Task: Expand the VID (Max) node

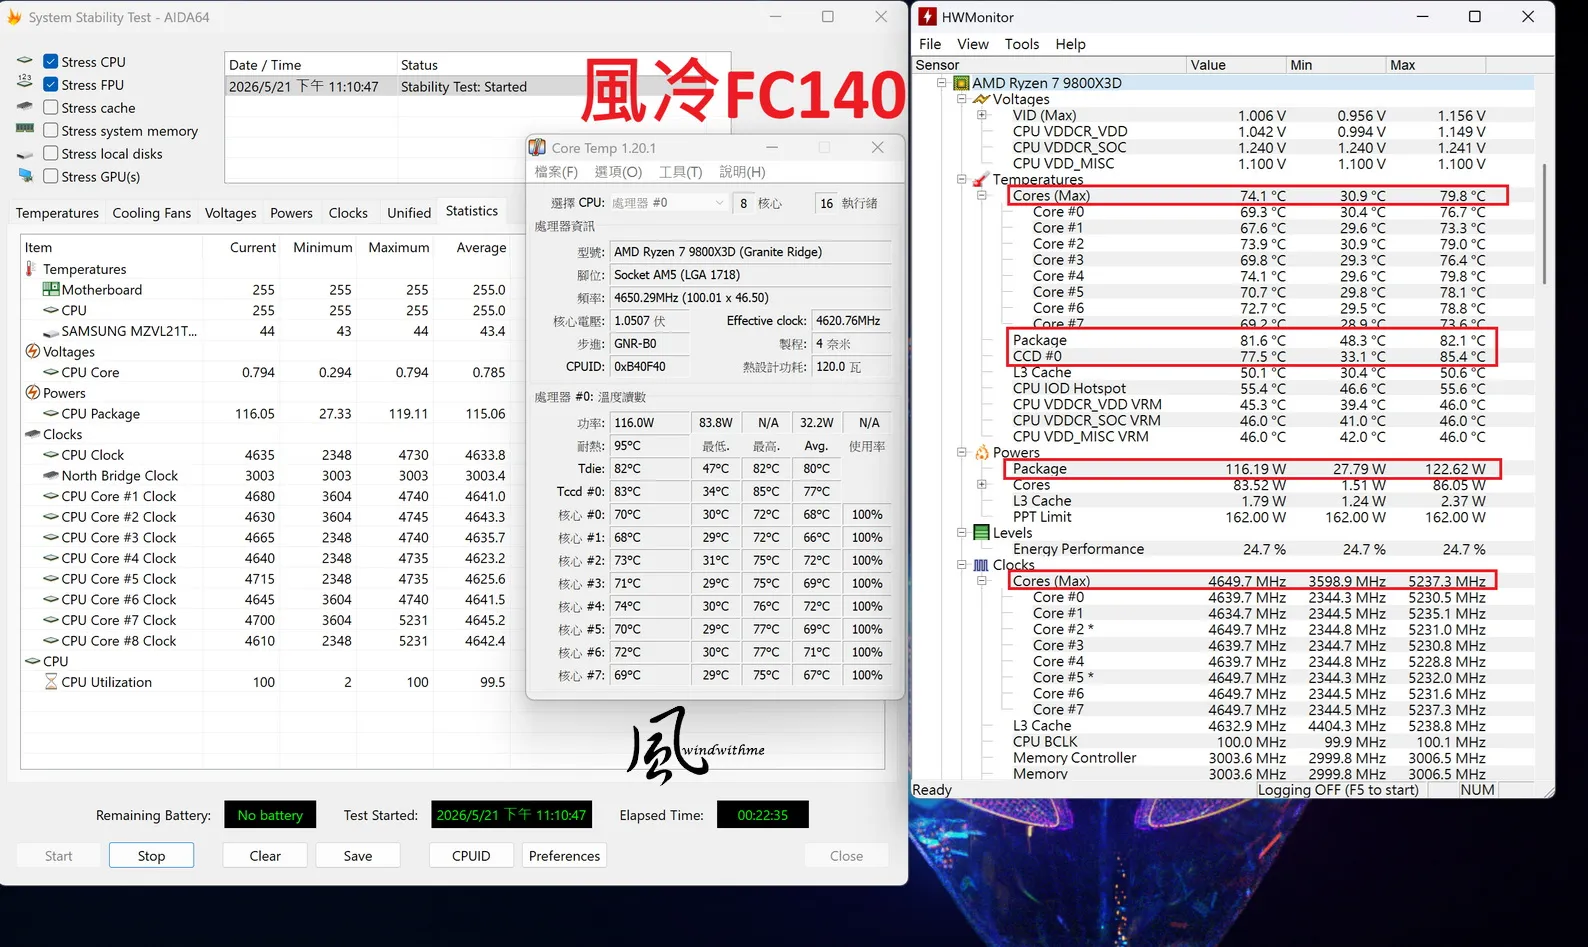Action: pos(981,115)
